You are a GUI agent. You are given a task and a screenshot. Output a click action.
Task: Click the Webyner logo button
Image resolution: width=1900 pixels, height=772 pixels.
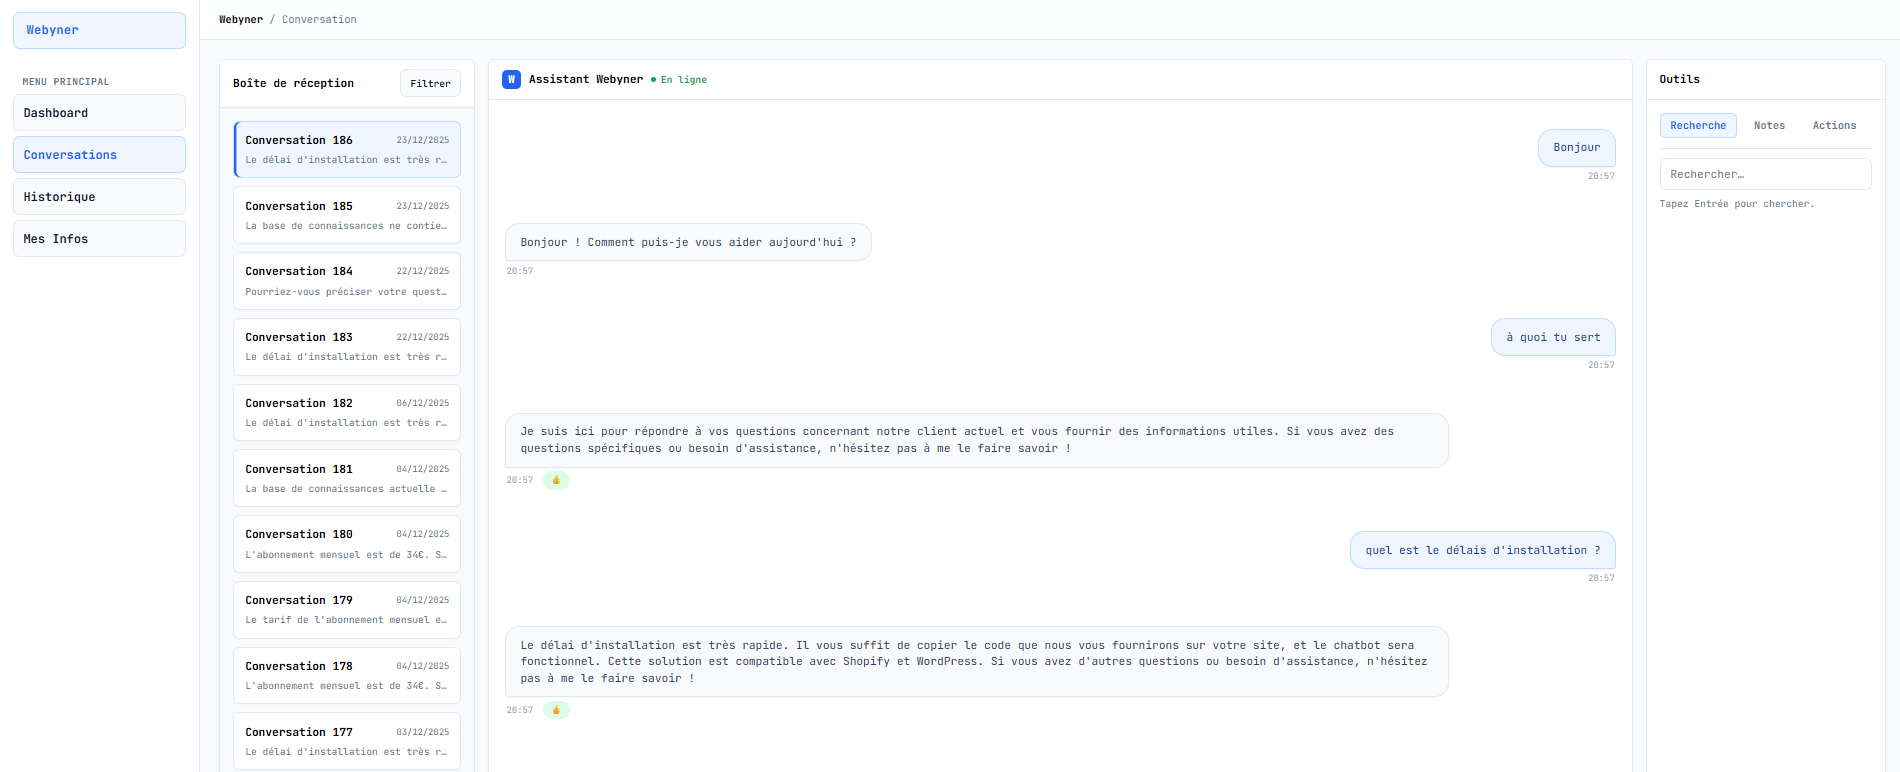(99, 30)
